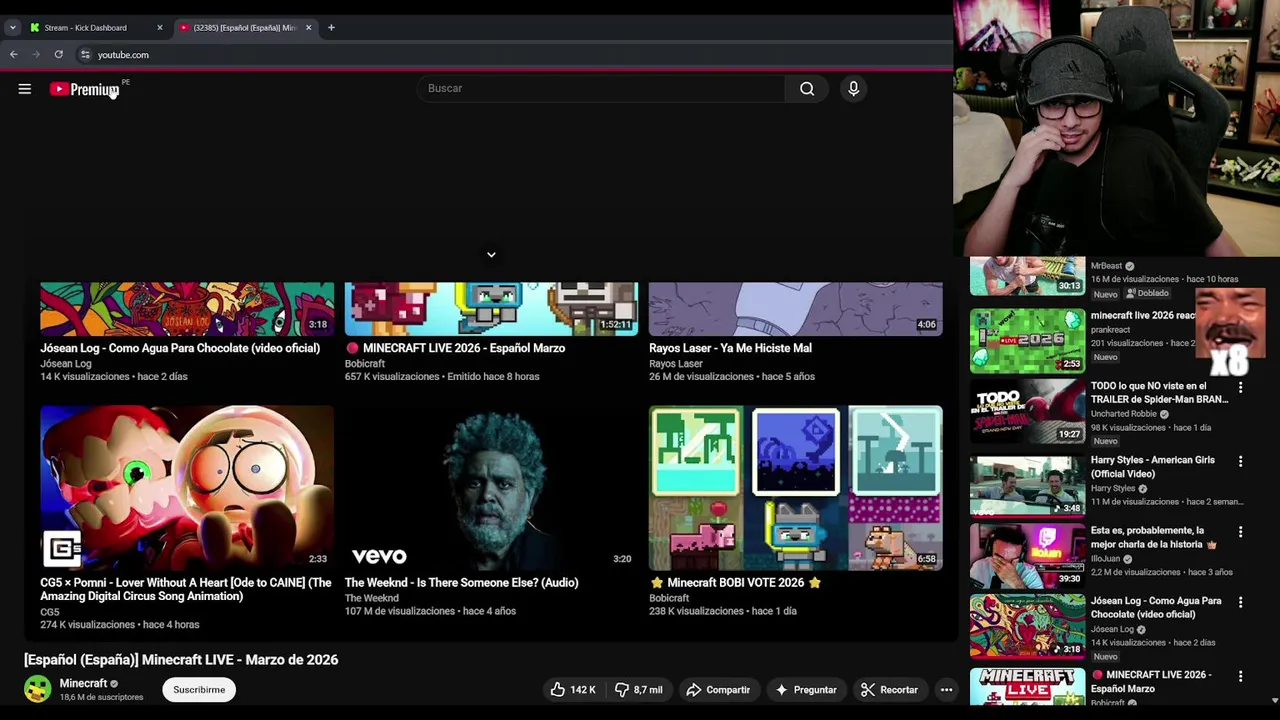Focus the Buscar search field

[600, 89]
